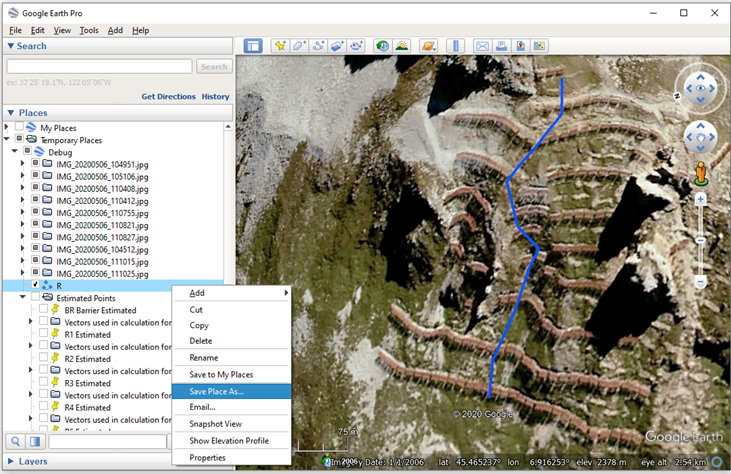Open the Ruler measuring tool

pyautogui.click(x=455, y=46)
